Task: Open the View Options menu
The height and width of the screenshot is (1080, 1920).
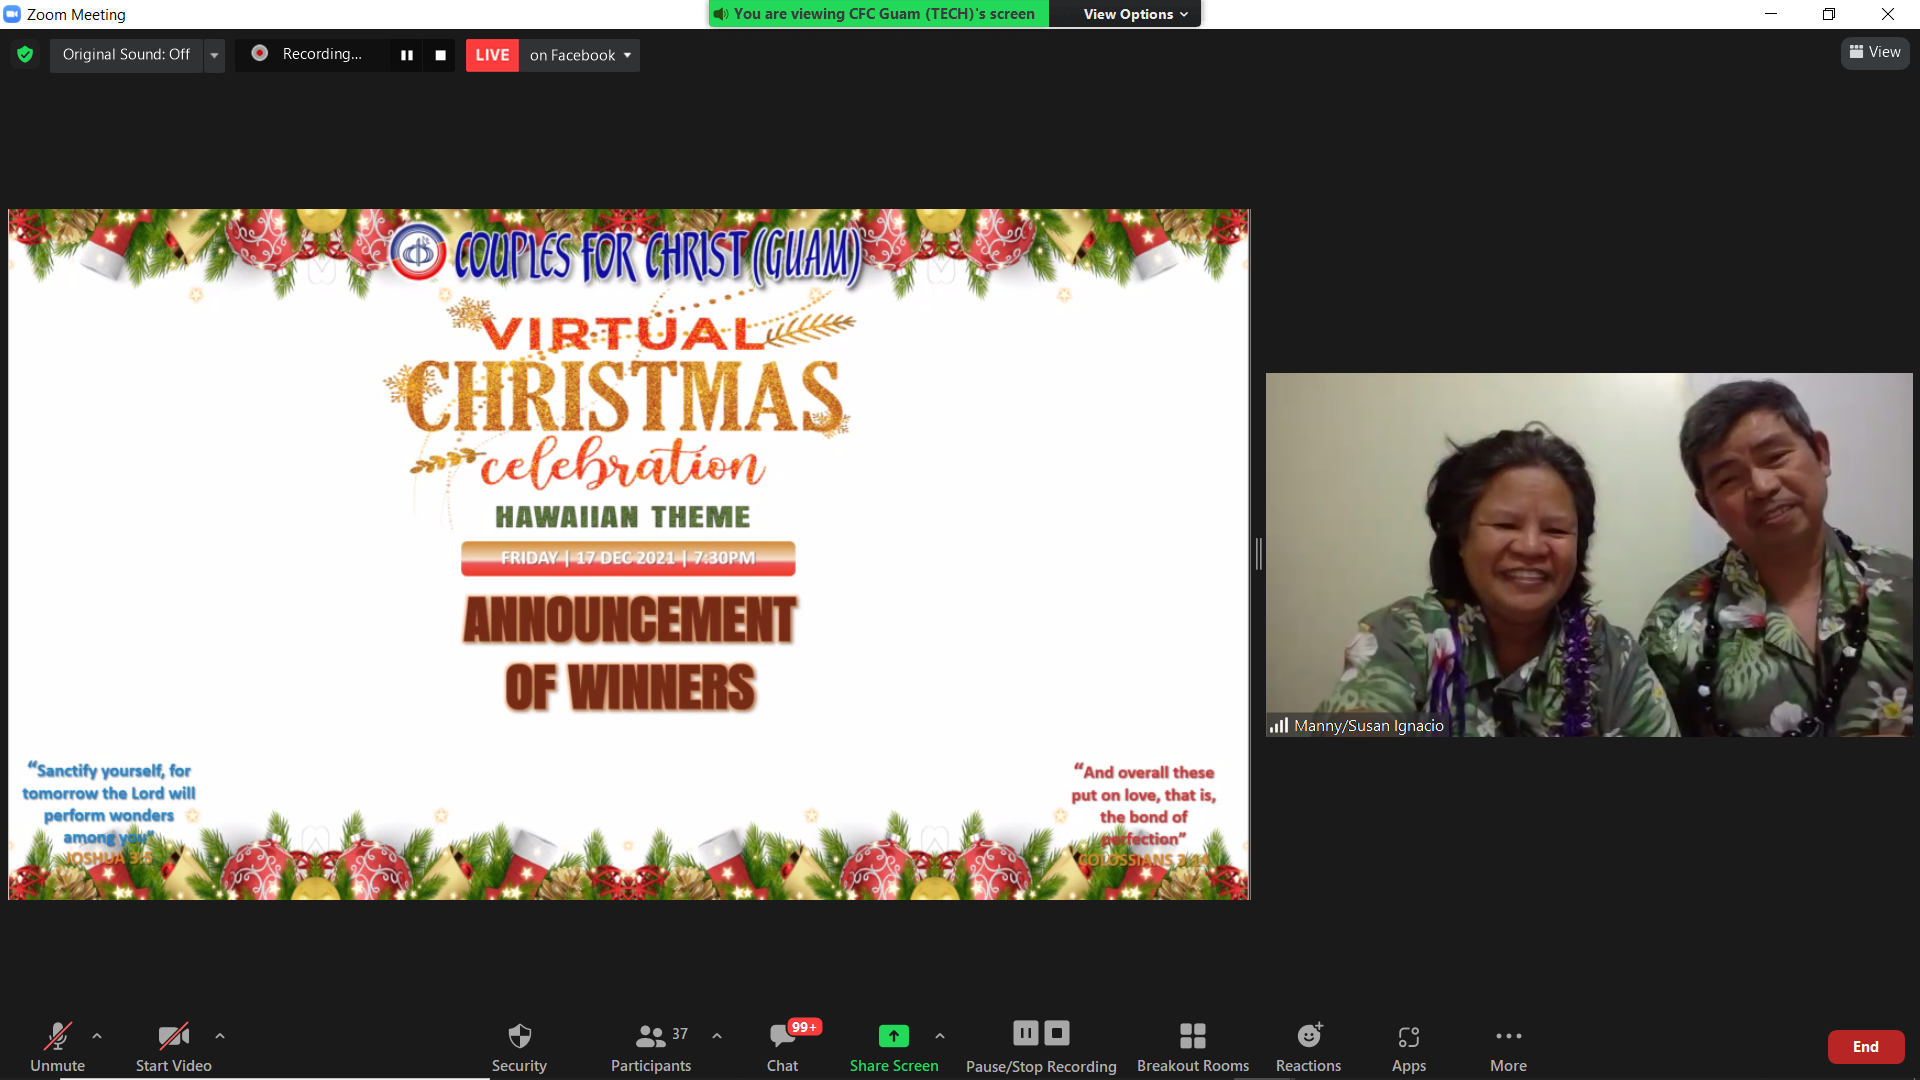Action: click(x=1135, y=14)
